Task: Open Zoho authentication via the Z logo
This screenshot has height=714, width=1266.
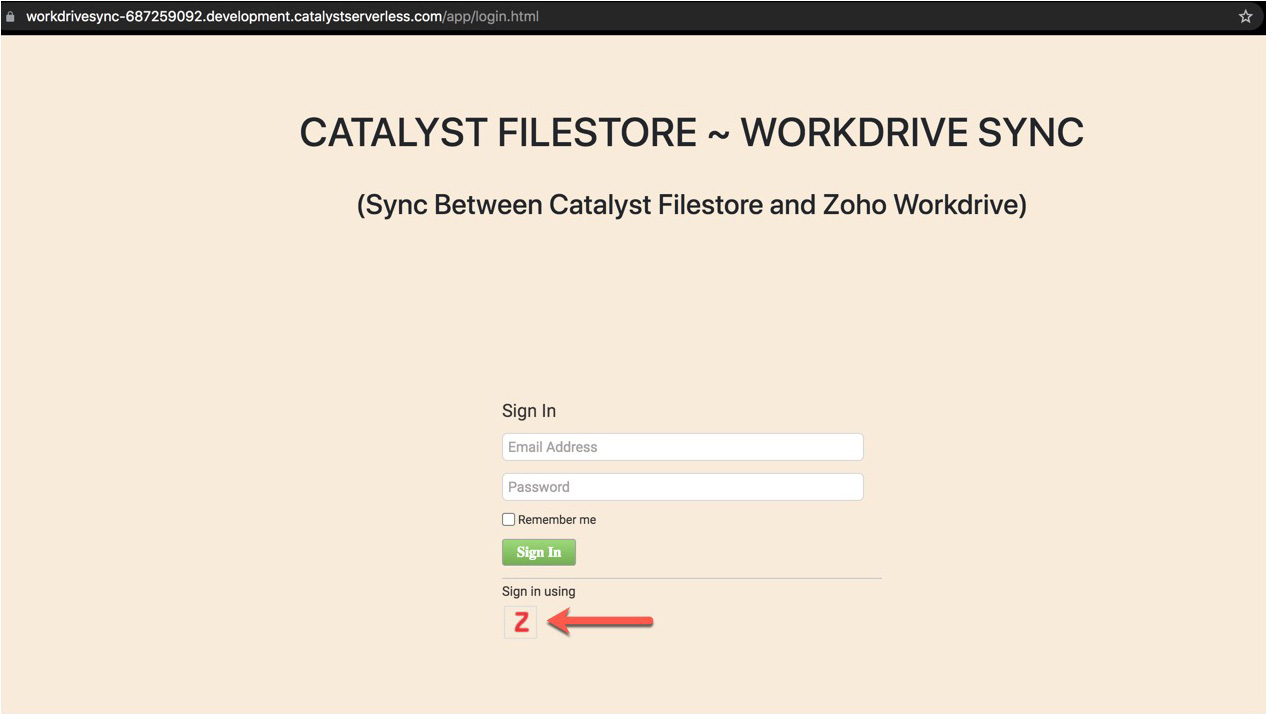Action: 519,621
